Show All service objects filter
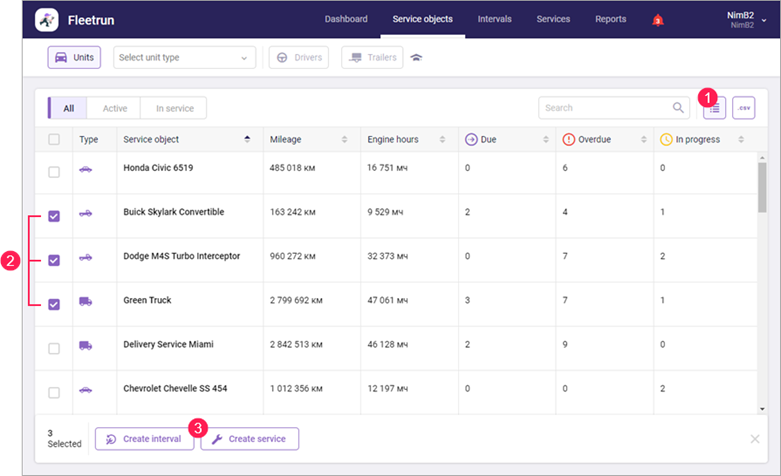Image resolution: width=781 pixels, height=476 pixels. tap(68, 108)
